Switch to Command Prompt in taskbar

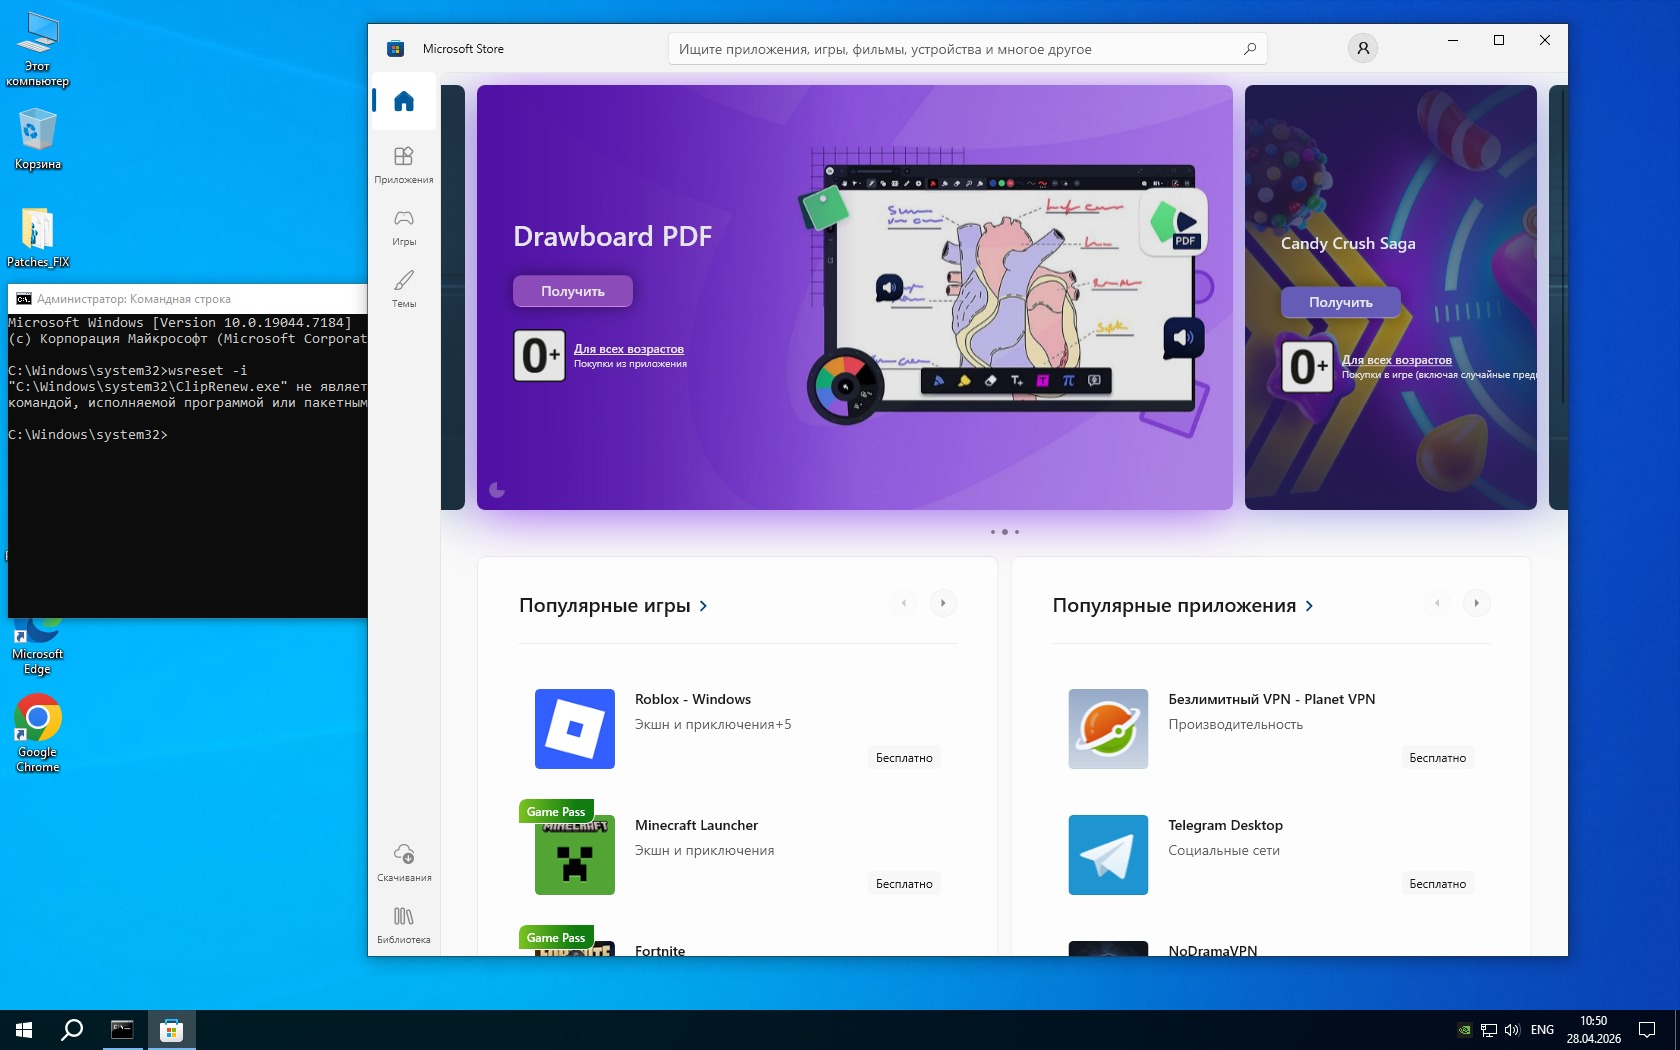pos(122,1030)
